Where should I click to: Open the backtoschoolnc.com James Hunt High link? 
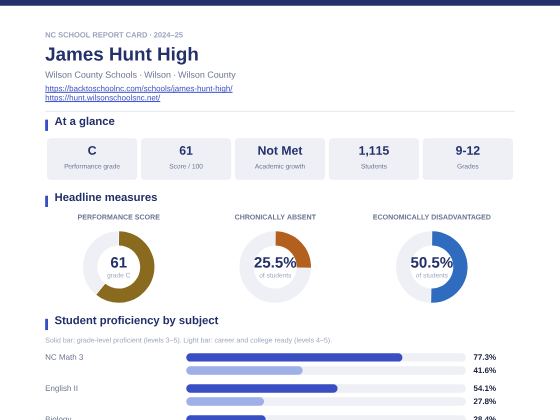tap(139, 88)
